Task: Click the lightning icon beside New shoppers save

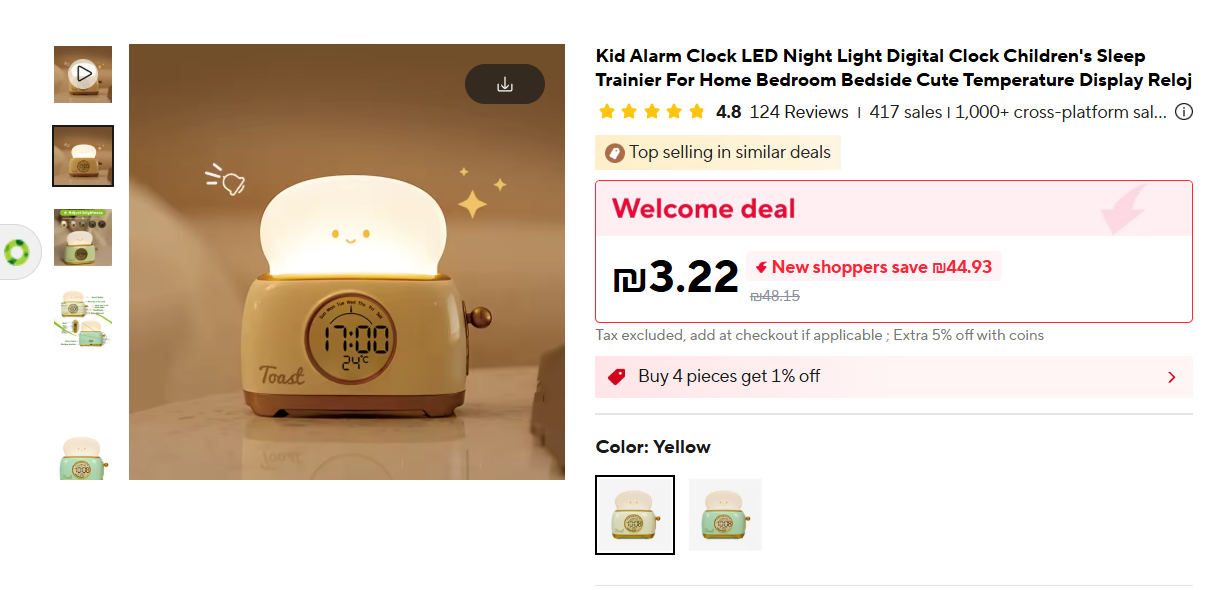Action: (x=762, y=267)
